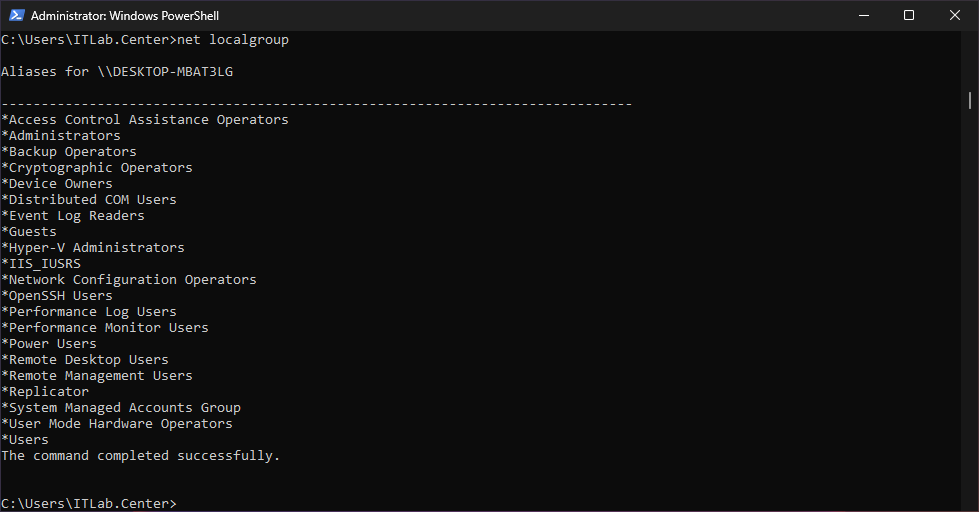The width and height of the screenshot is (979, 512).
Task: Click the vertical scrollbar thumb
Action: point(970,100)
